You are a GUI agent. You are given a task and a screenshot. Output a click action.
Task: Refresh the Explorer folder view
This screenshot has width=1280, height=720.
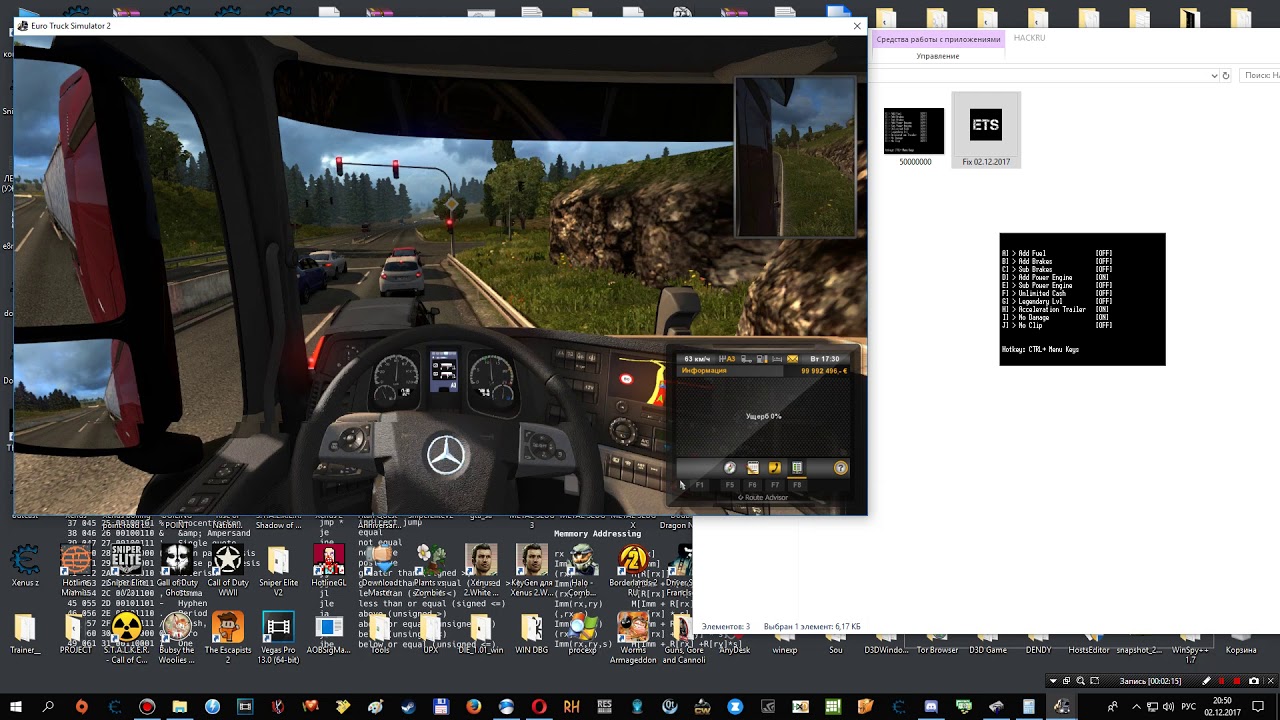(x=1226, y=76)
